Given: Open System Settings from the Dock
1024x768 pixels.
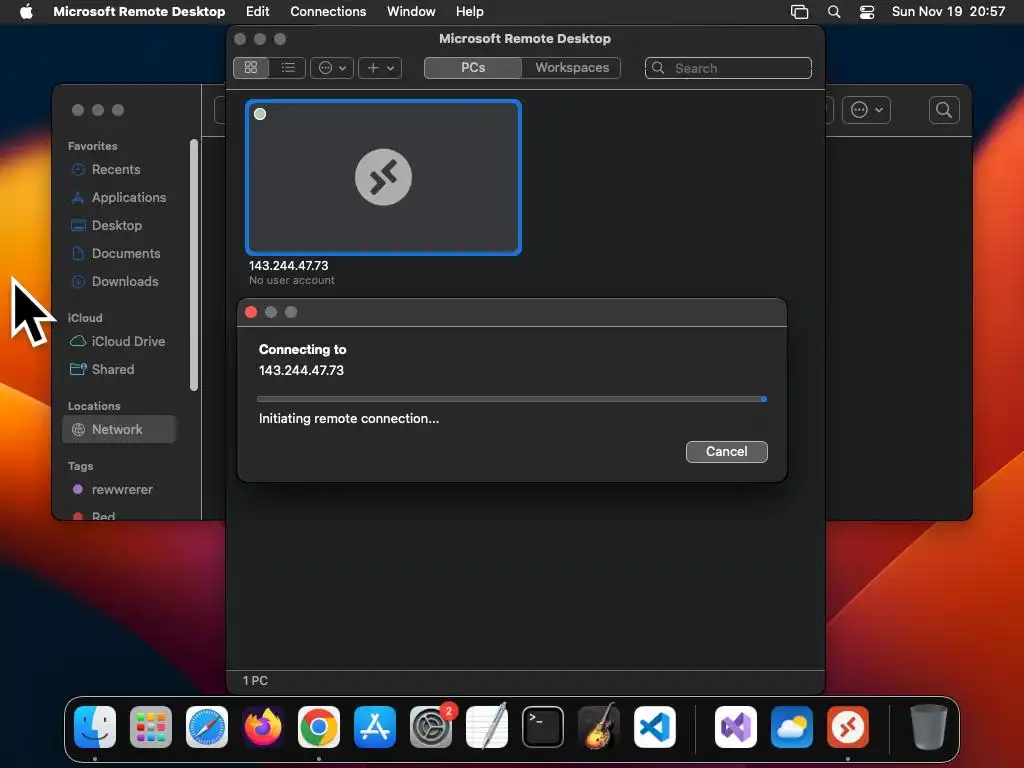Looking at the screenshot, I should pyautogui.click(x=431, y=727).
